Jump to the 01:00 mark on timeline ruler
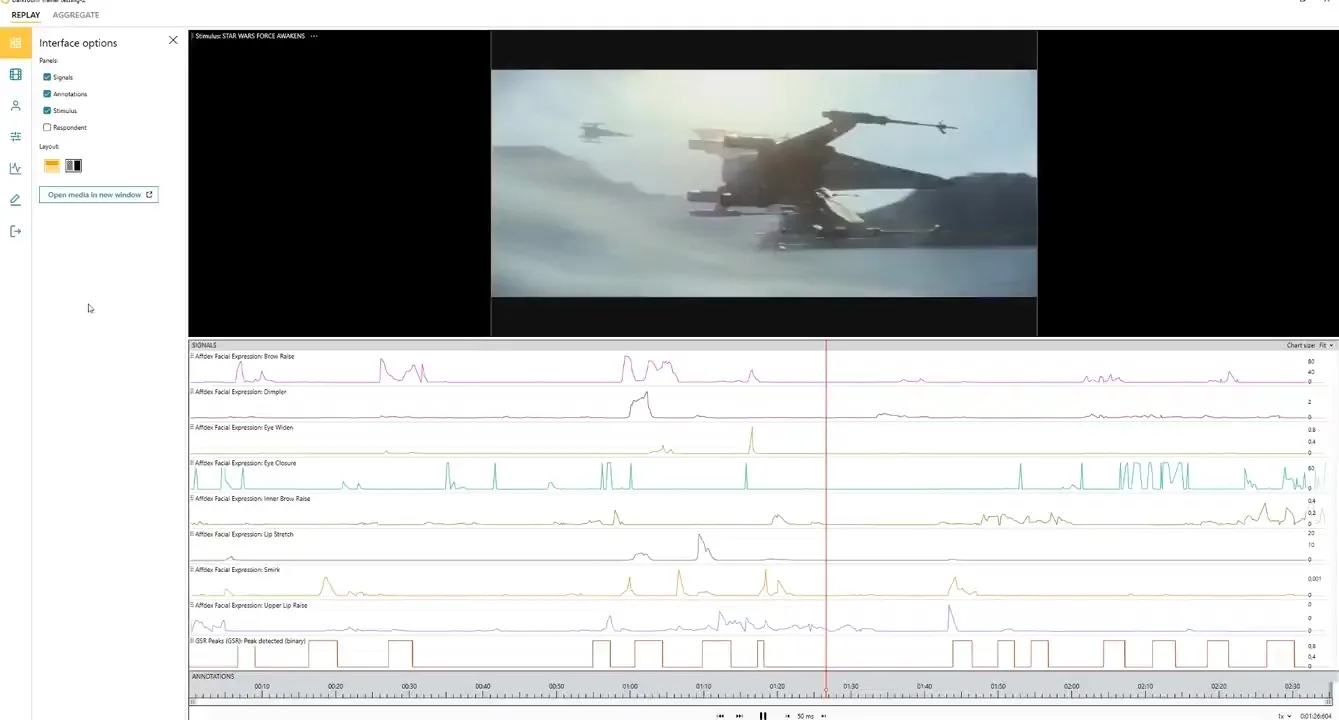1339x720 pixels. [630, 686]
